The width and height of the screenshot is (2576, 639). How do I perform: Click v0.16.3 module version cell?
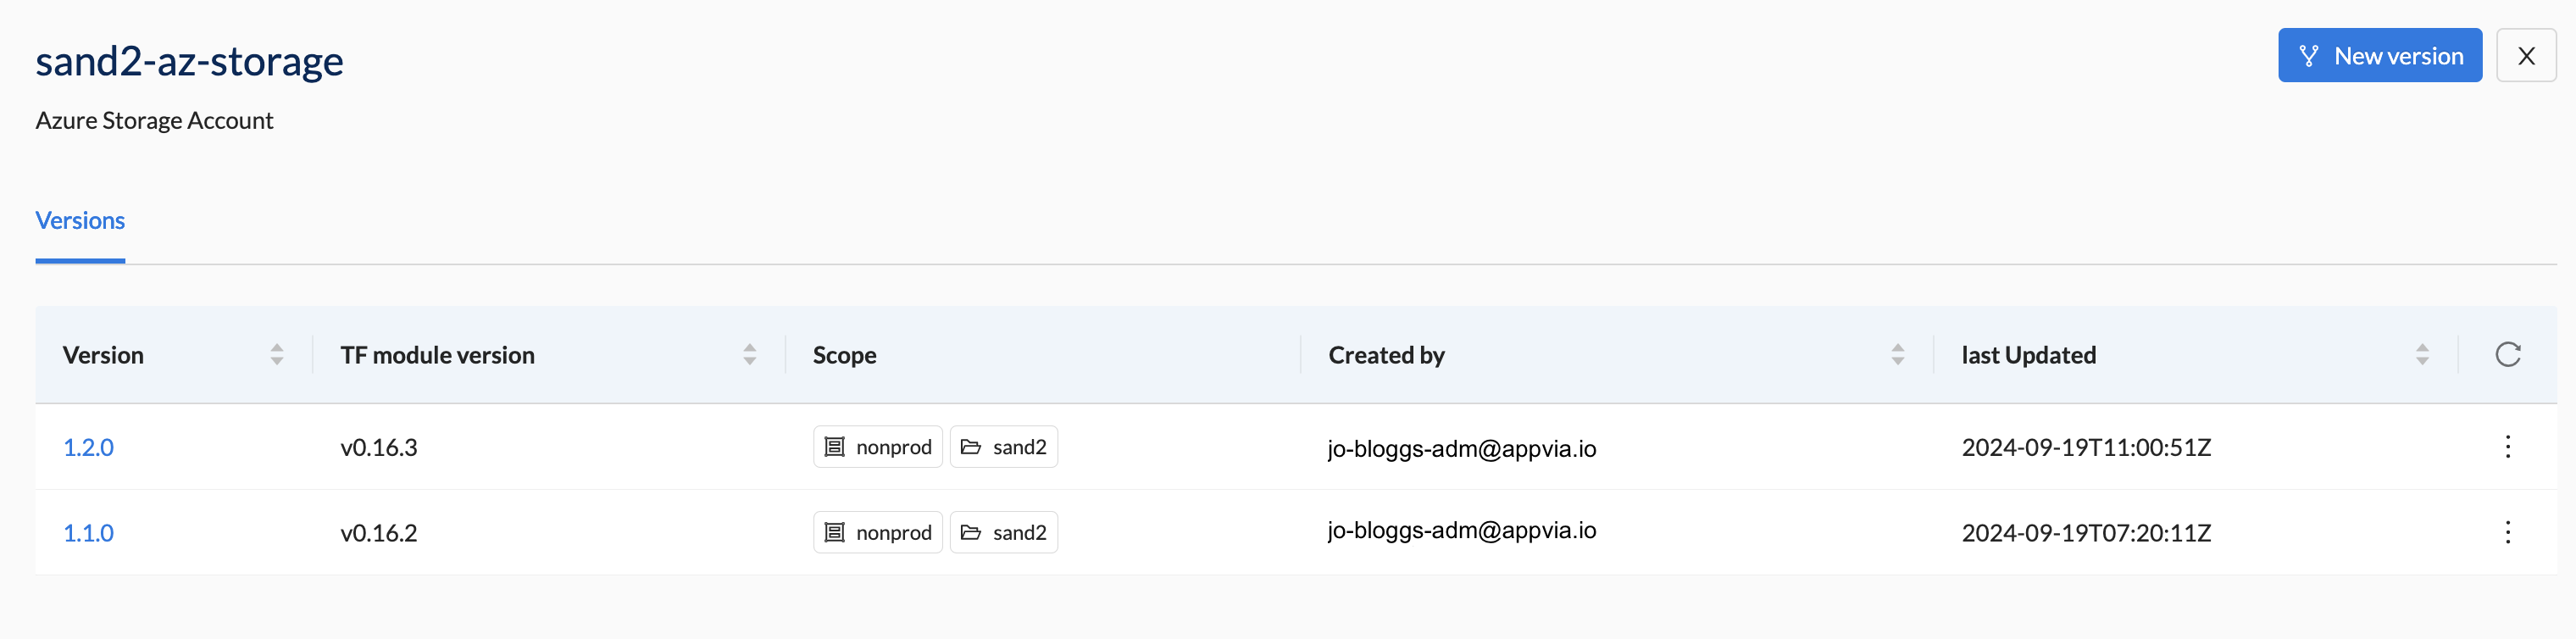(379, 447)
